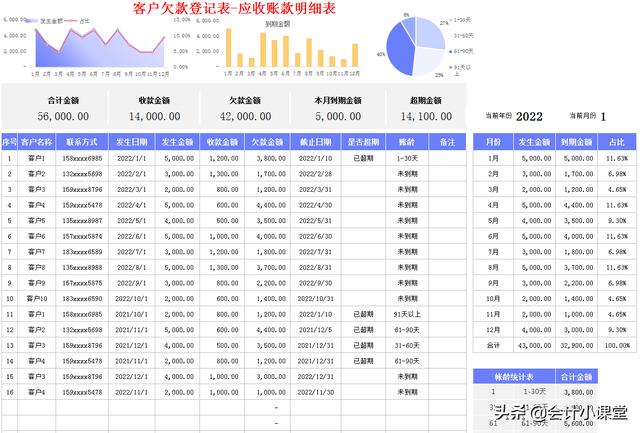Select the 当前月份 value 1
This screenshot has width=640, height=433.
pos(603,117)
